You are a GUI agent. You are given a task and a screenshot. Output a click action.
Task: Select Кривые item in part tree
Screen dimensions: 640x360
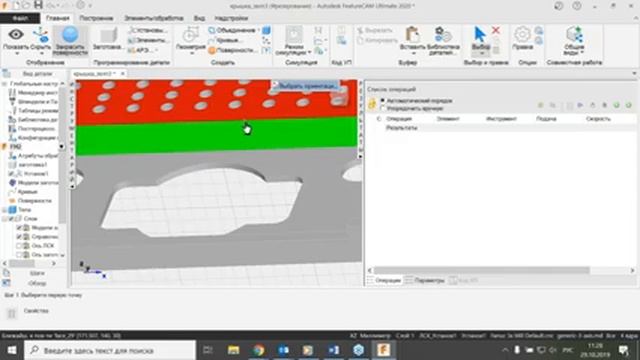tap(27, 192)
